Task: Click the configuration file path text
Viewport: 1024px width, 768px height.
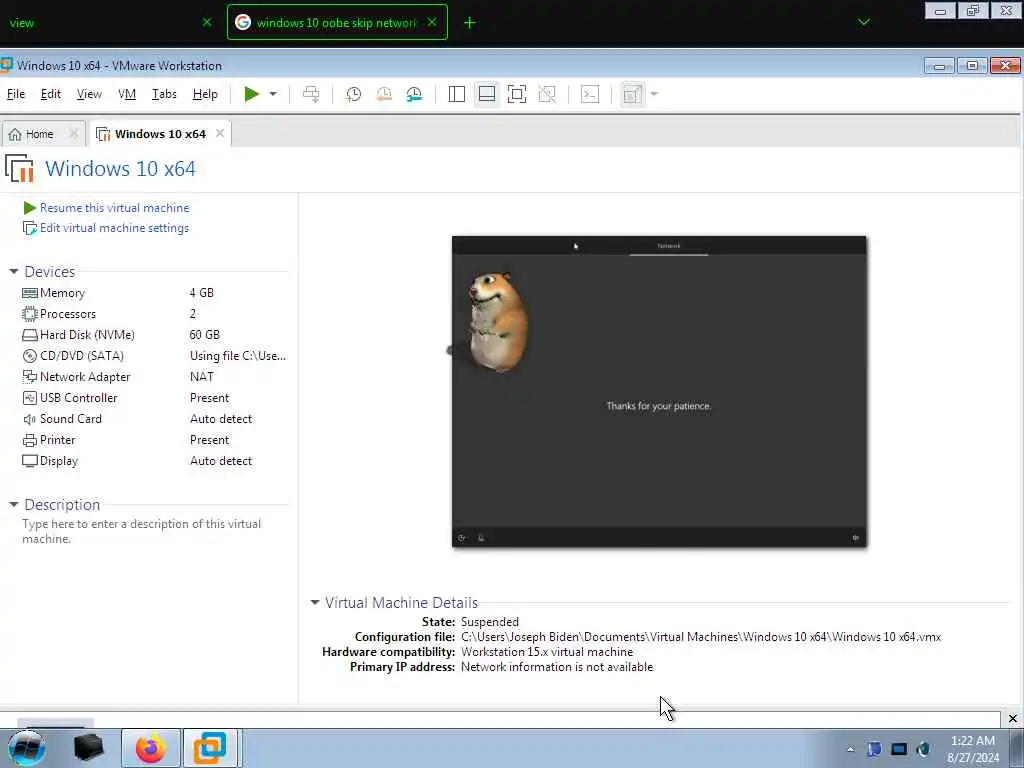Action: [701, 637]
